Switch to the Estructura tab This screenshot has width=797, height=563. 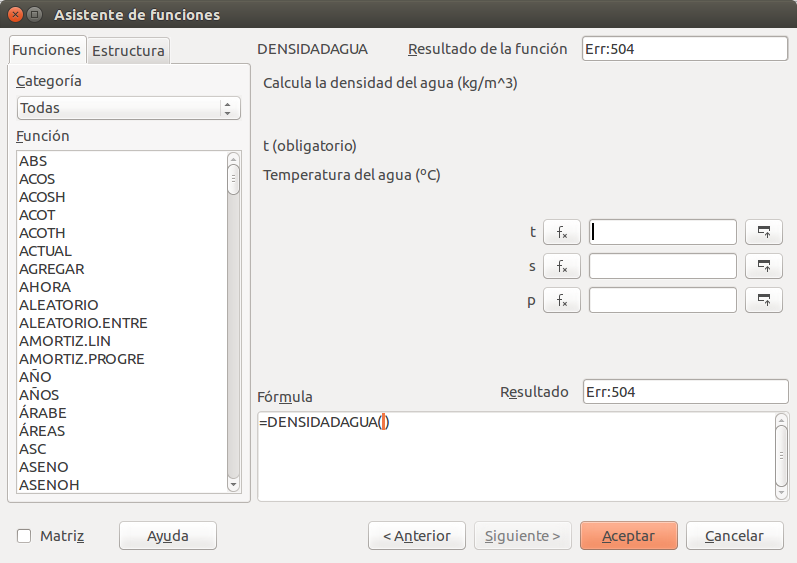(128, 51)
